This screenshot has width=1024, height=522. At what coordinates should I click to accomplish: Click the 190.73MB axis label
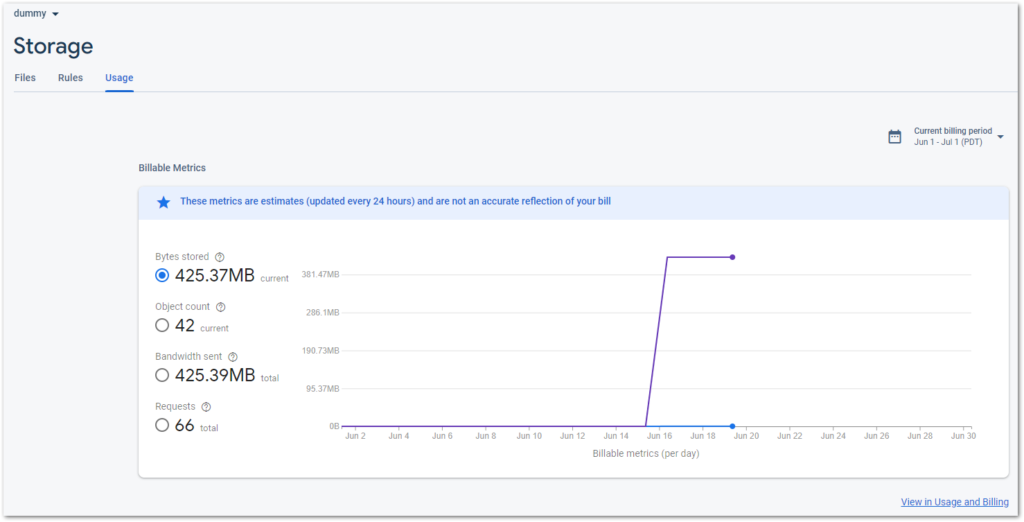coord(320,350)
